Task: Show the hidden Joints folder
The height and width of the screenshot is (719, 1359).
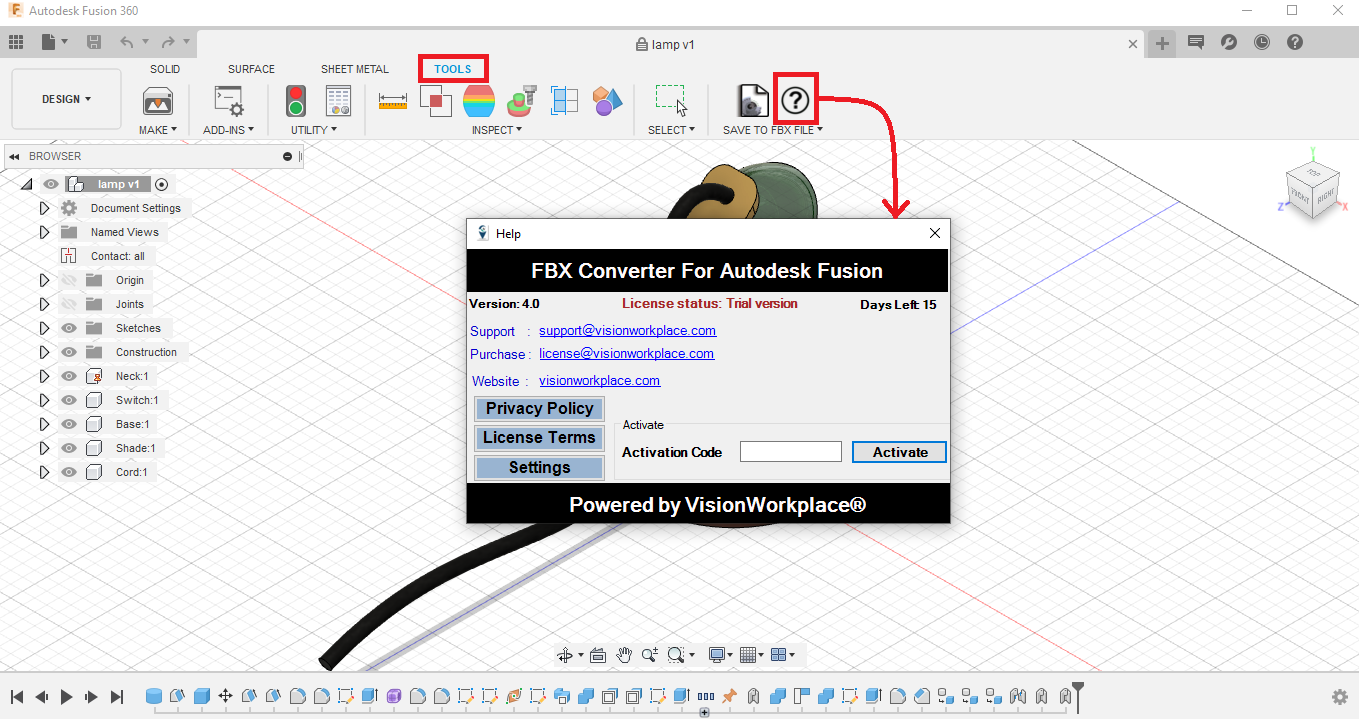Action: (69, 304)
